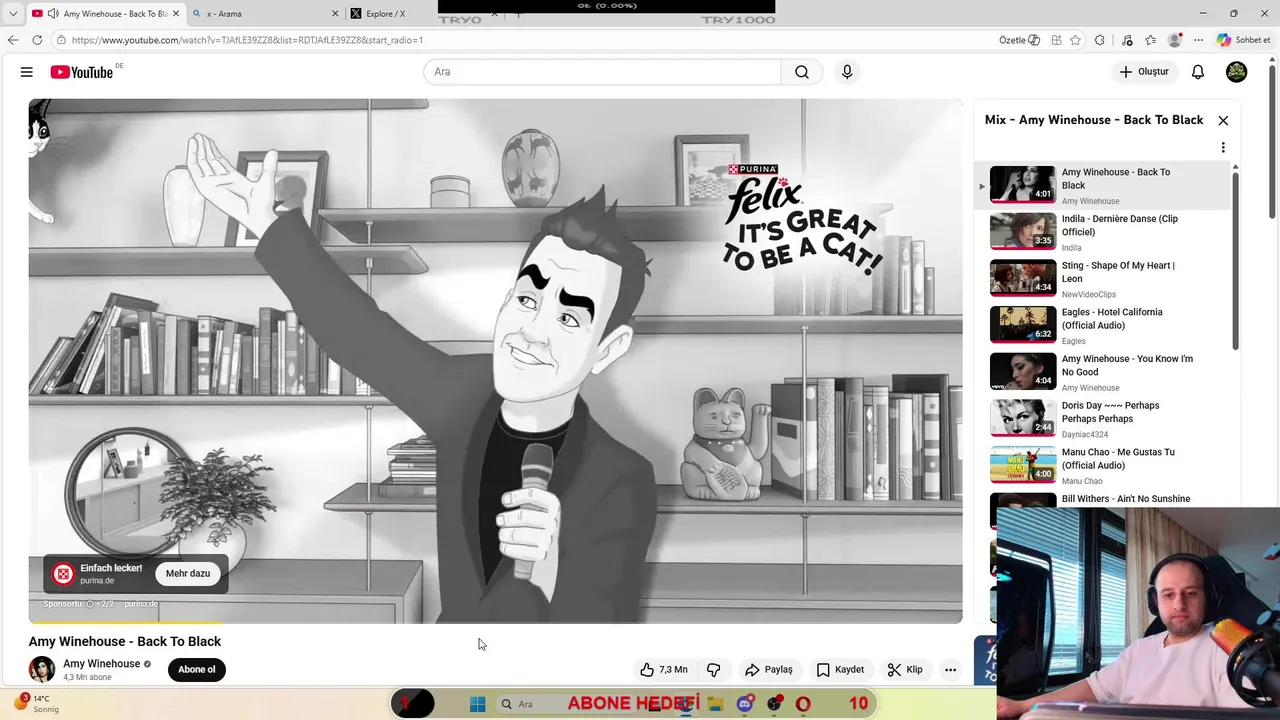Select Bill Withers - Ain't No Sunshine
The height and width of the screenshot is (720, 1280).
pyautogui.click(x=1126, y=499)
